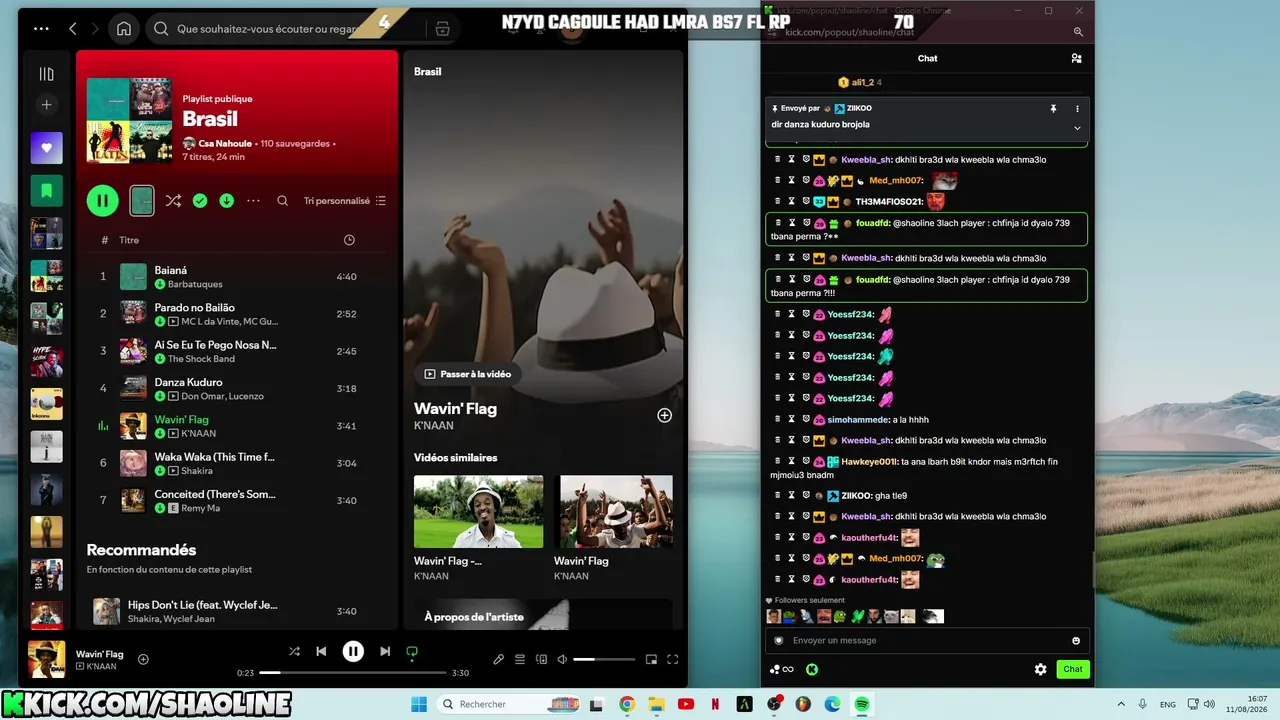Mute the Spotify volume

(562, 659)
